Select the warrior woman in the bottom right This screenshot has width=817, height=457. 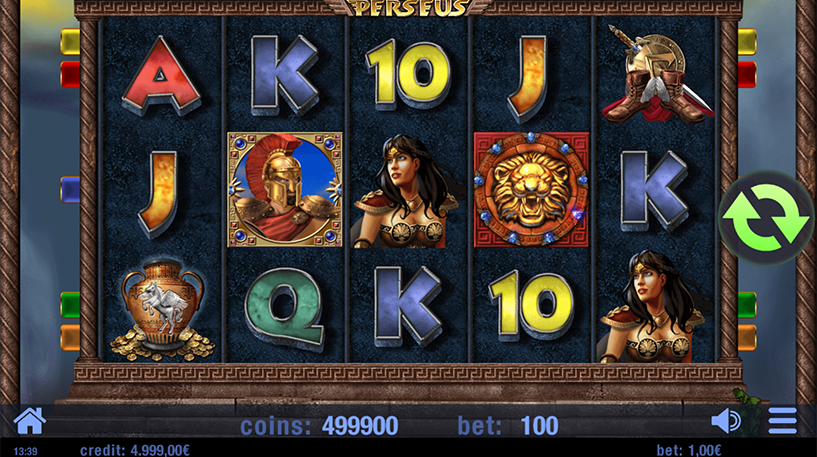pyautogui.click(x=655, y=306)
